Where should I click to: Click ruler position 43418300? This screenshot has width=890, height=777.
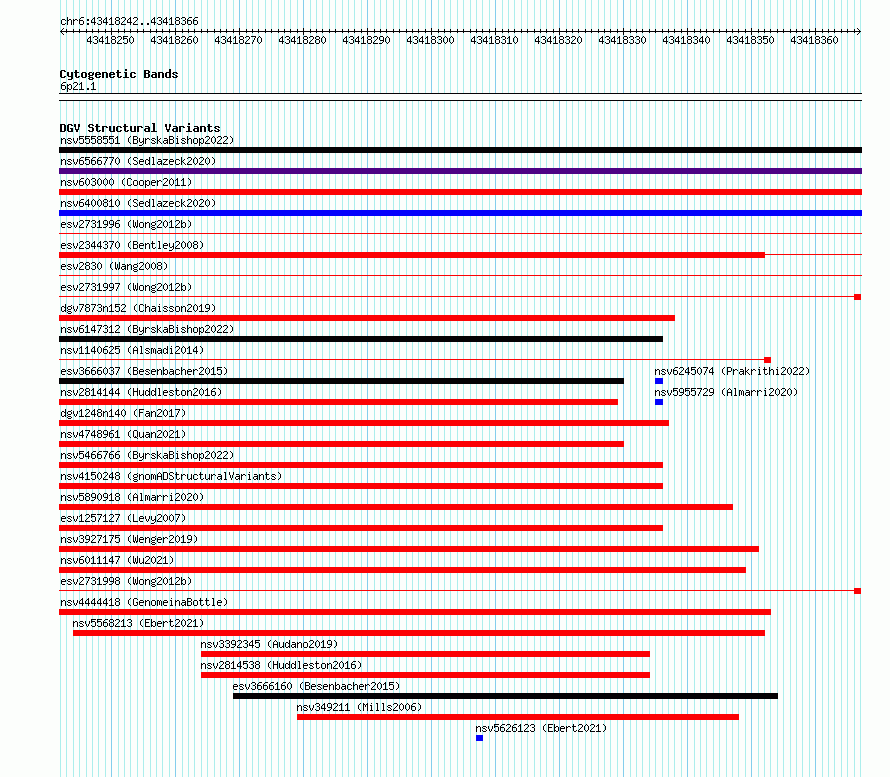coord(430,40)
